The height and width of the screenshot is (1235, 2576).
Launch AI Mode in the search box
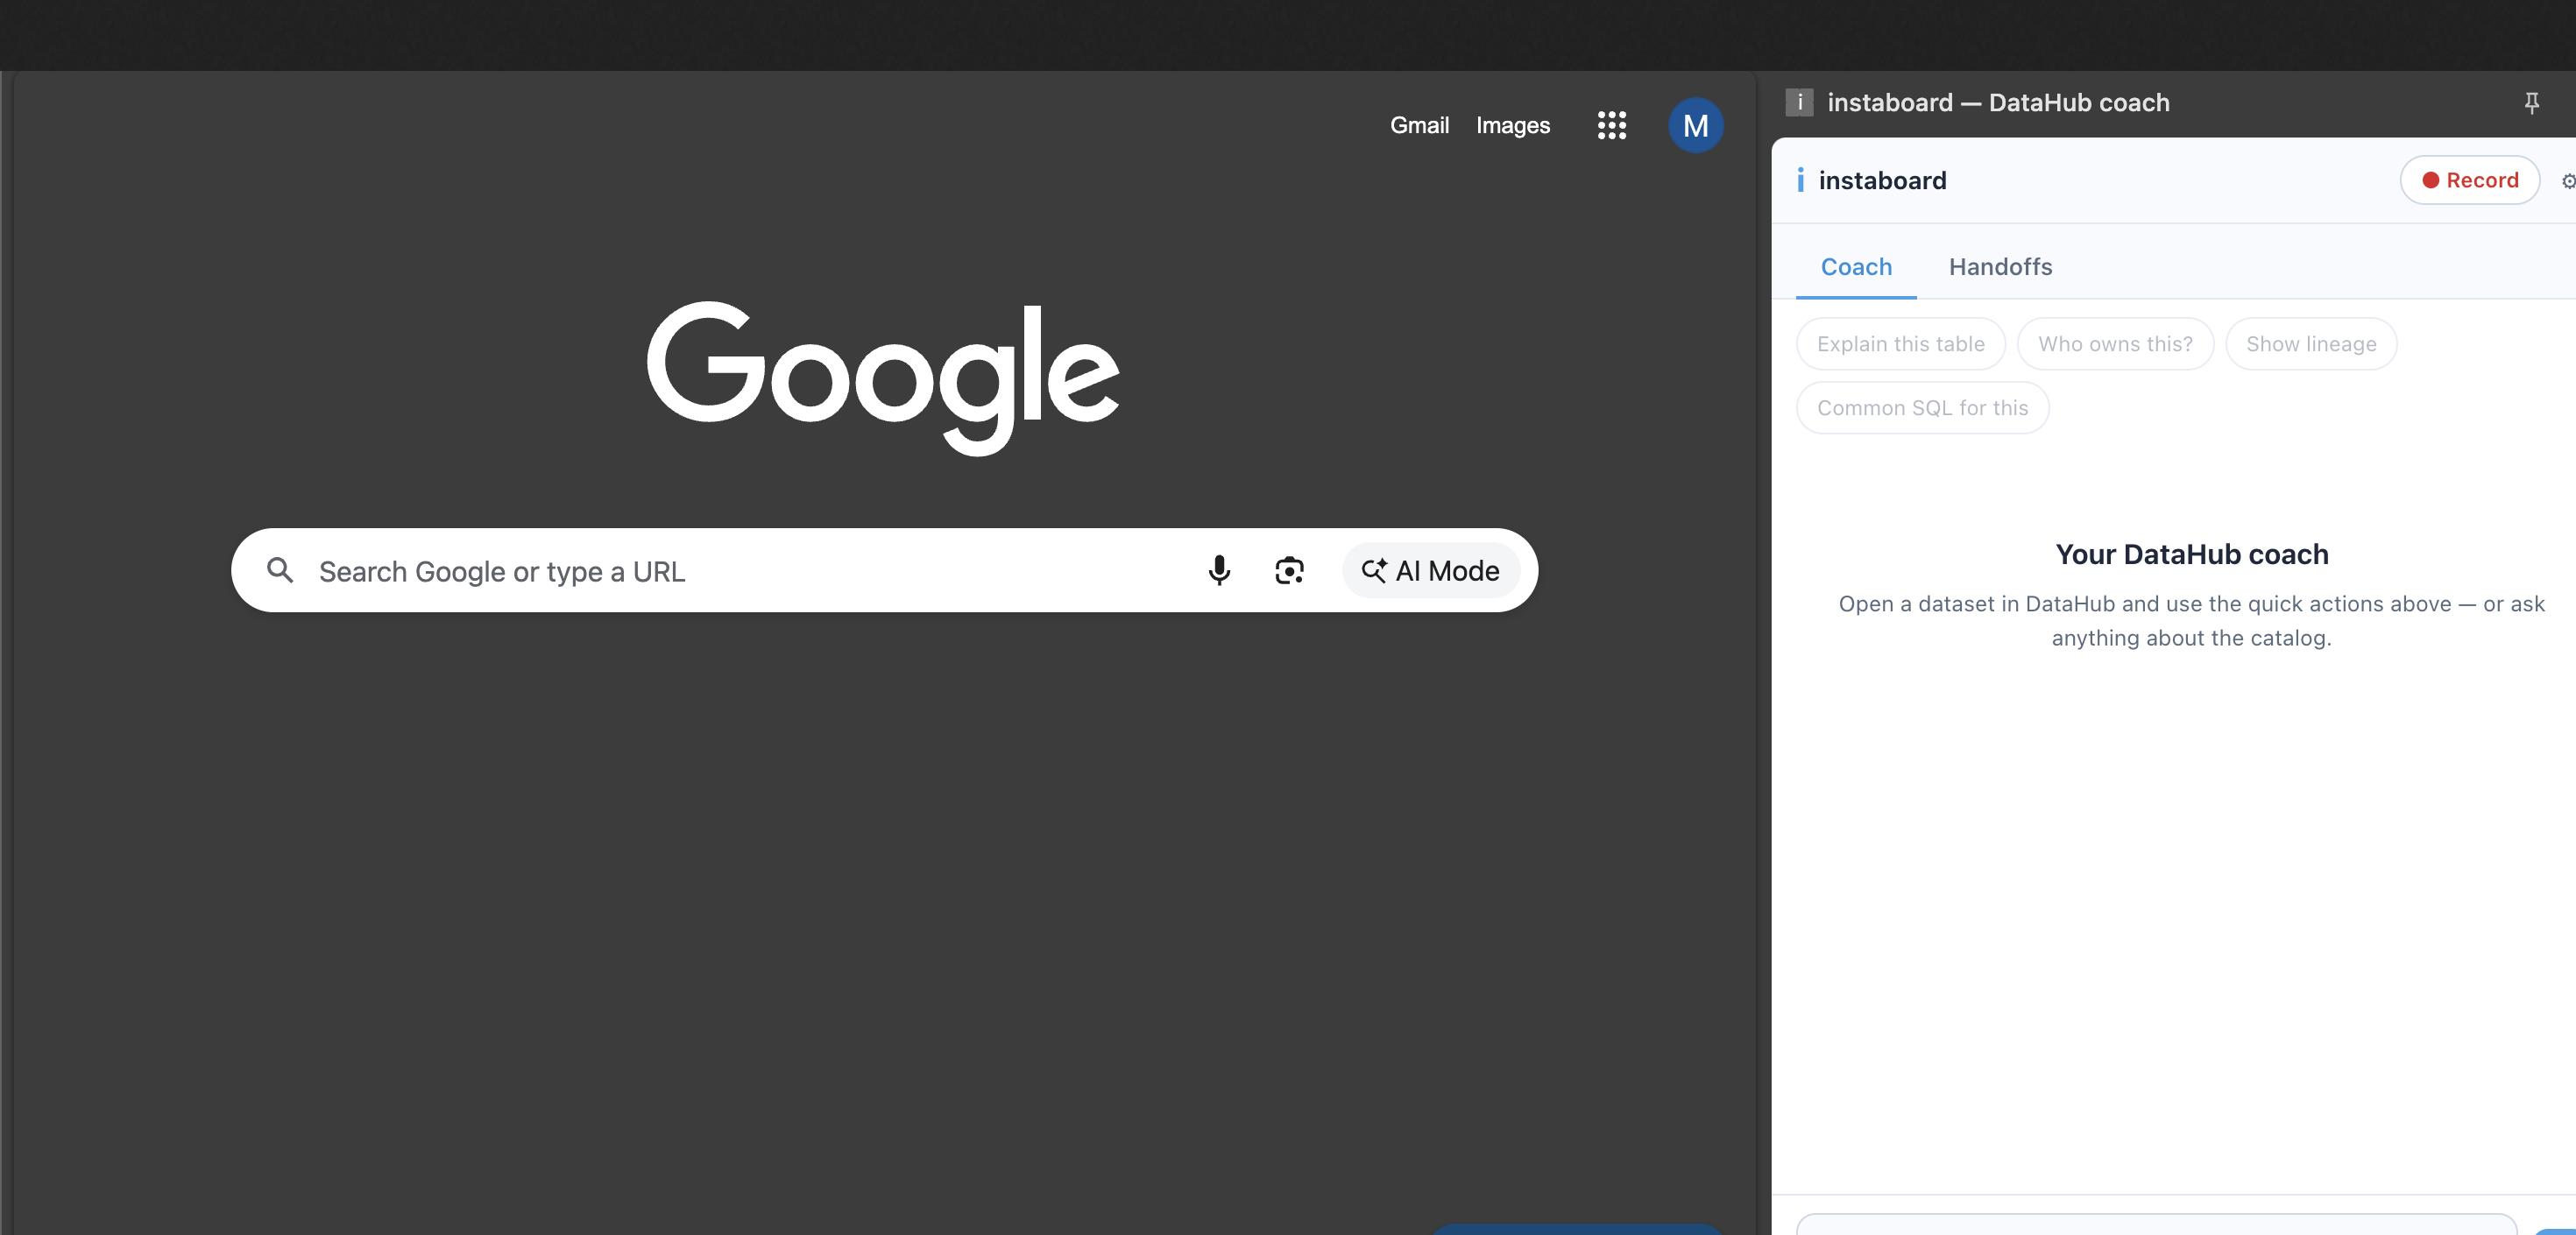coord(1431,570)
